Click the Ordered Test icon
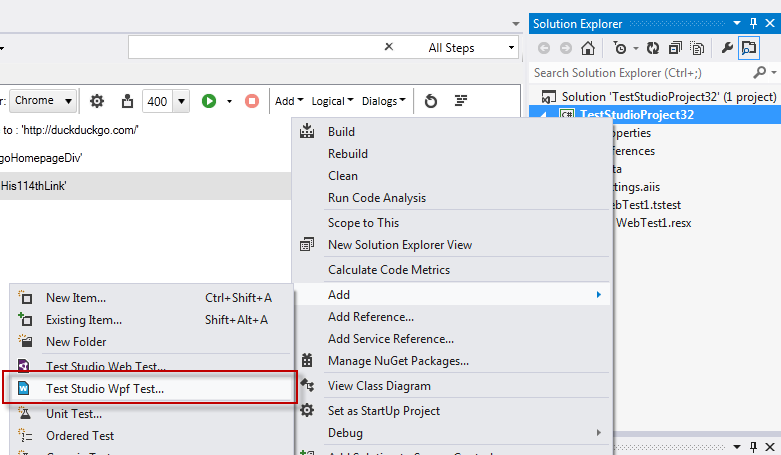Viewport: 781px width, 455px height. 25,436
